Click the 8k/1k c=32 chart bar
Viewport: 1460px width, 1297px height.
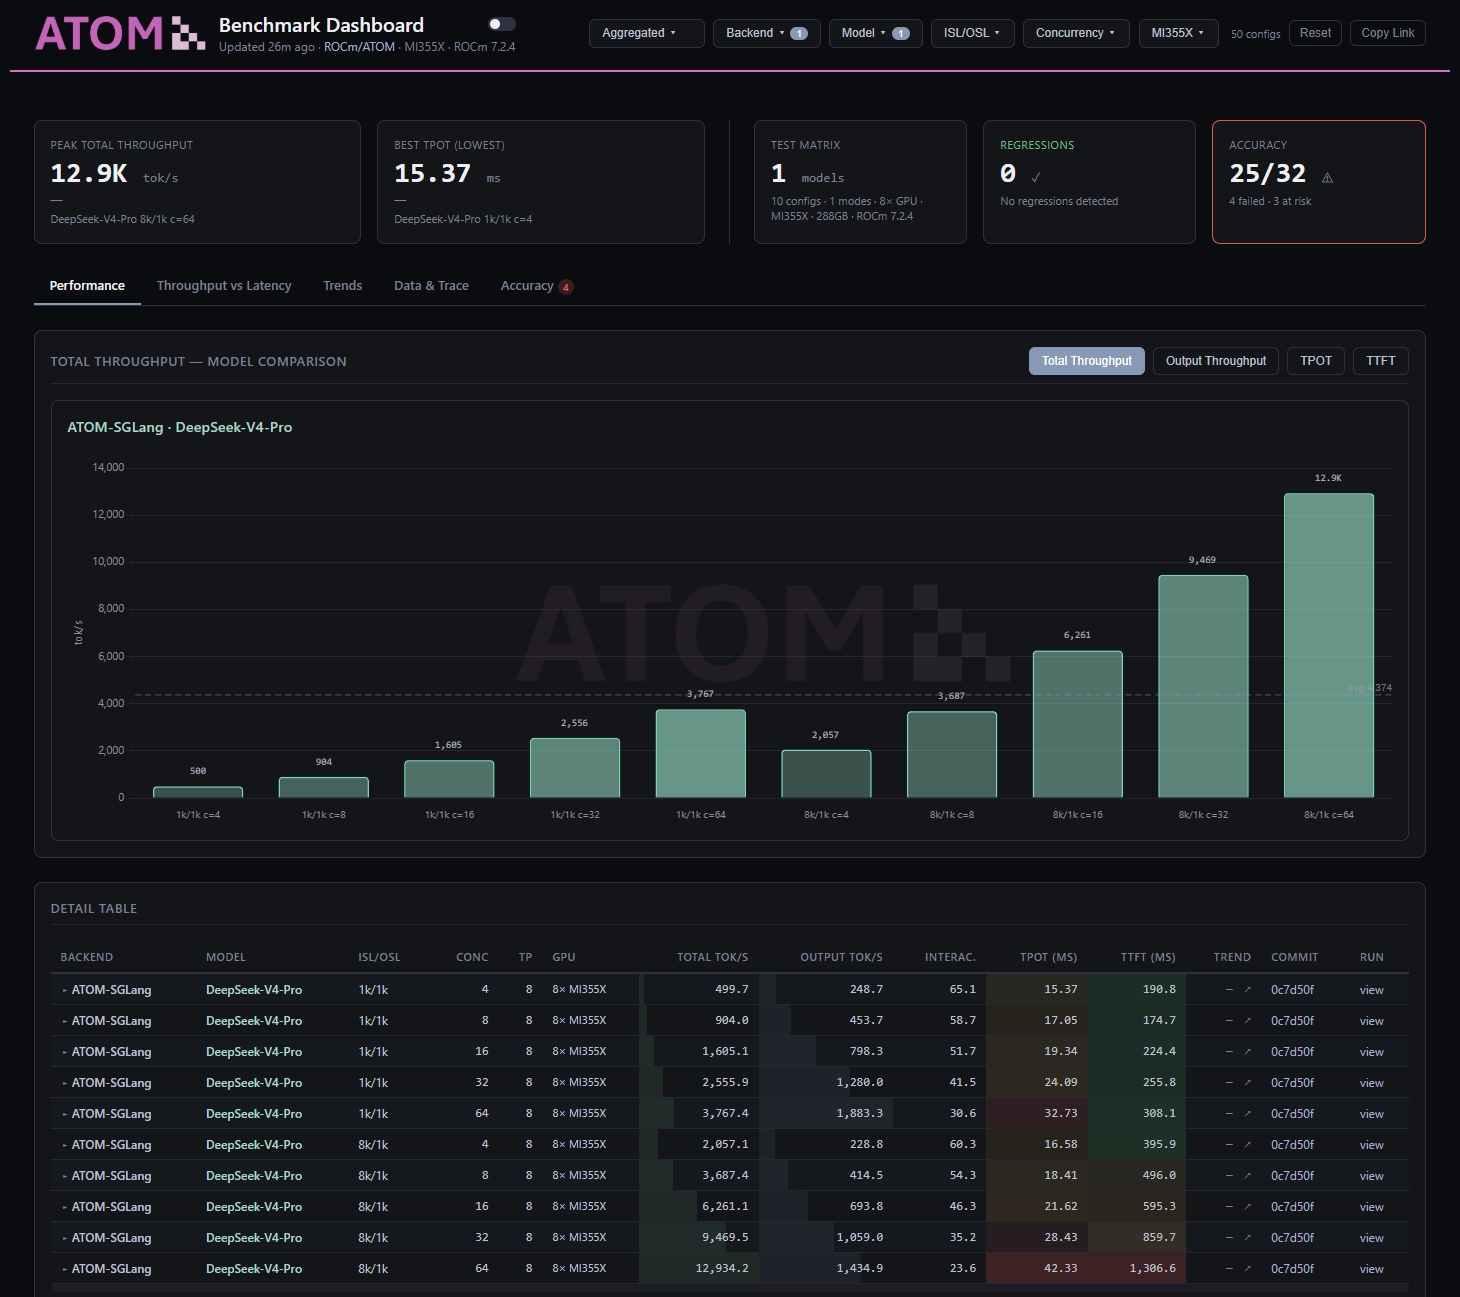(x=1203, y=686)
